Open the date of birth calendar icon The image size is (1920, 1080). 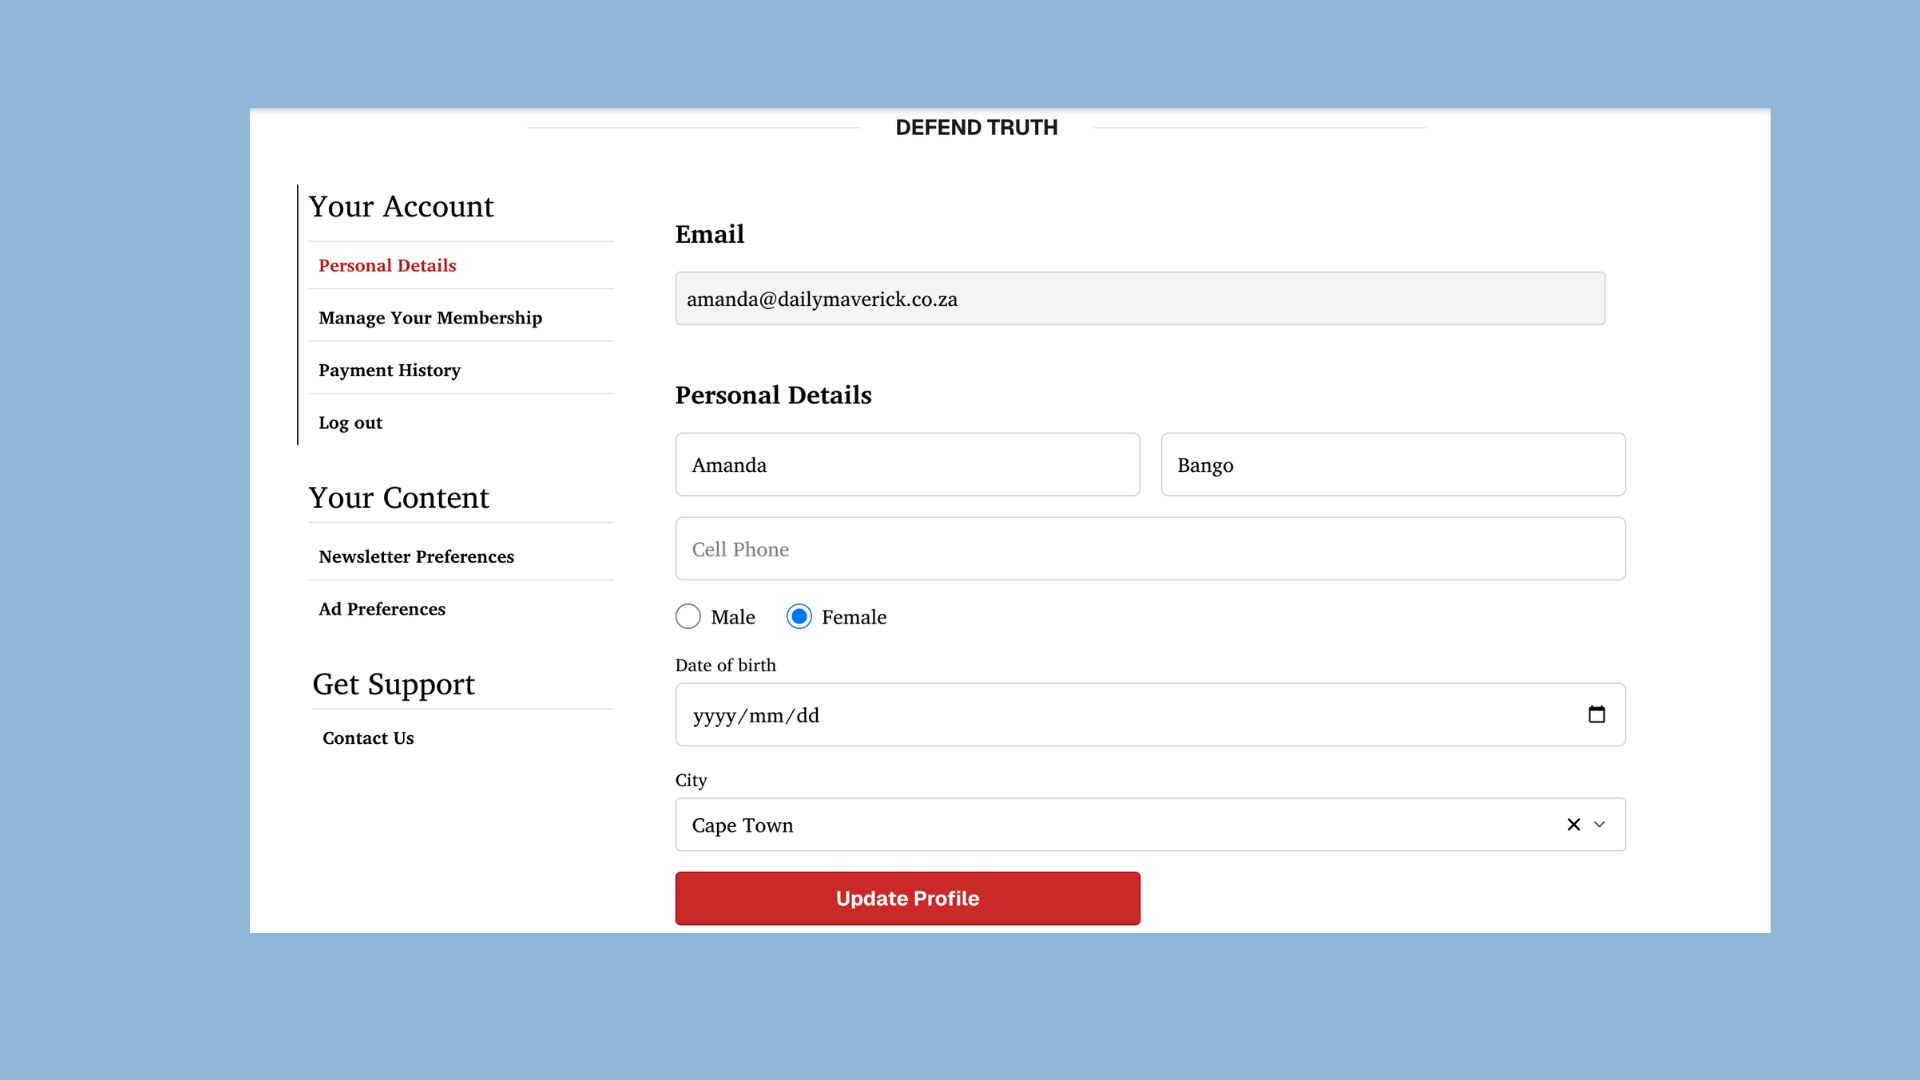click(x=1596, y=714)
